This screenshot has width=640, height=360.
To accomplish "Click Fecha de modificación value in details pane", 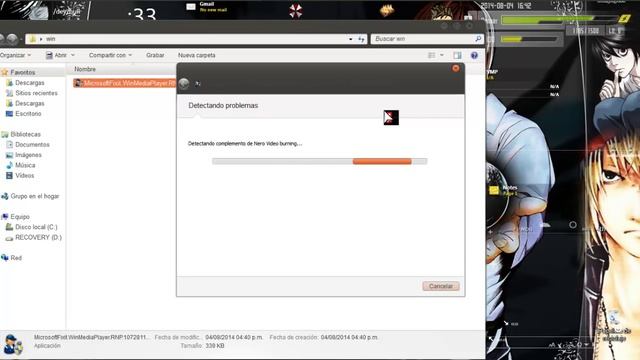I will 234,338.
